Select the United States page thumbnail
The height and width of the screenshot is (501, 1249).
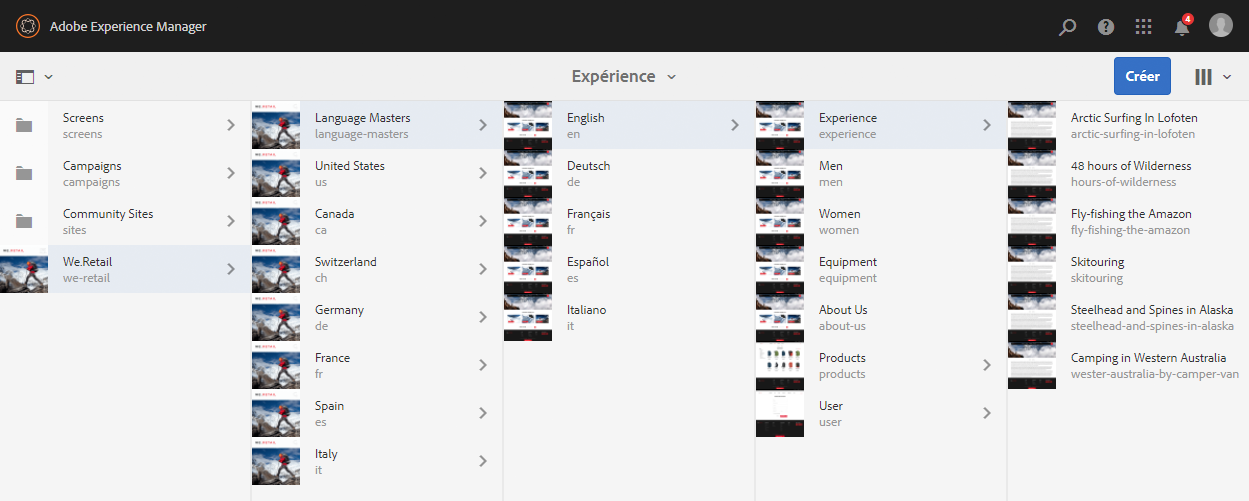276,173
